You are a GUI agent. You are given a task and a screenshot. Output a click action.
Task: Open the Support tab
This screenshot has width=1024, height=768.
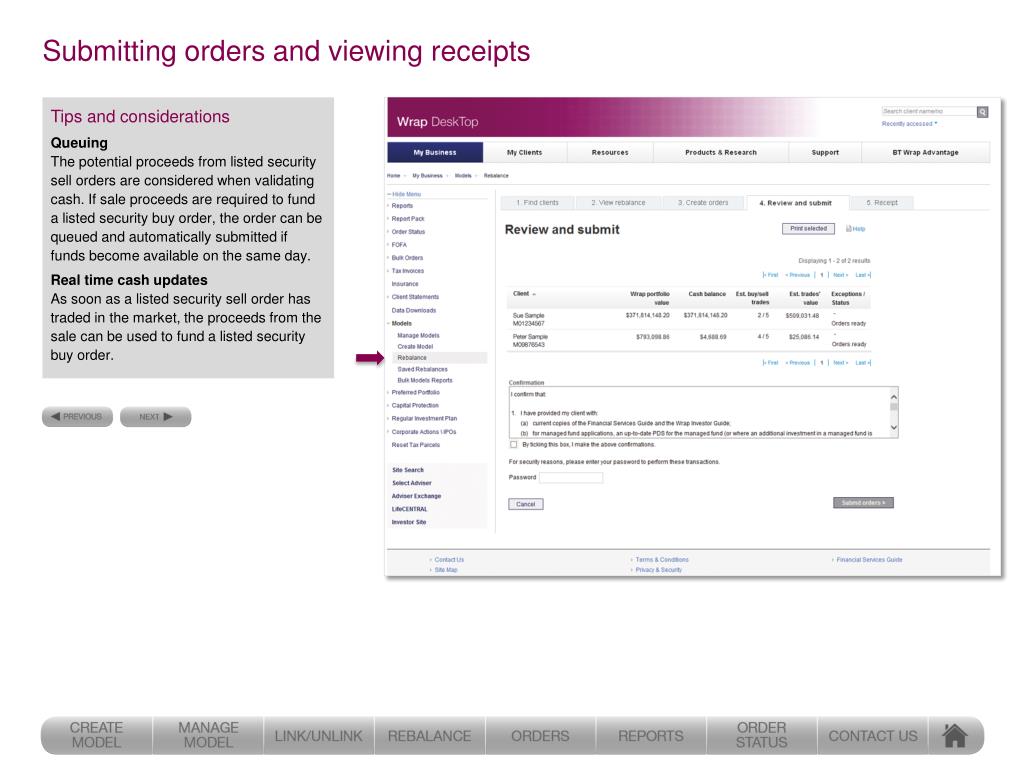pos(825,152)
